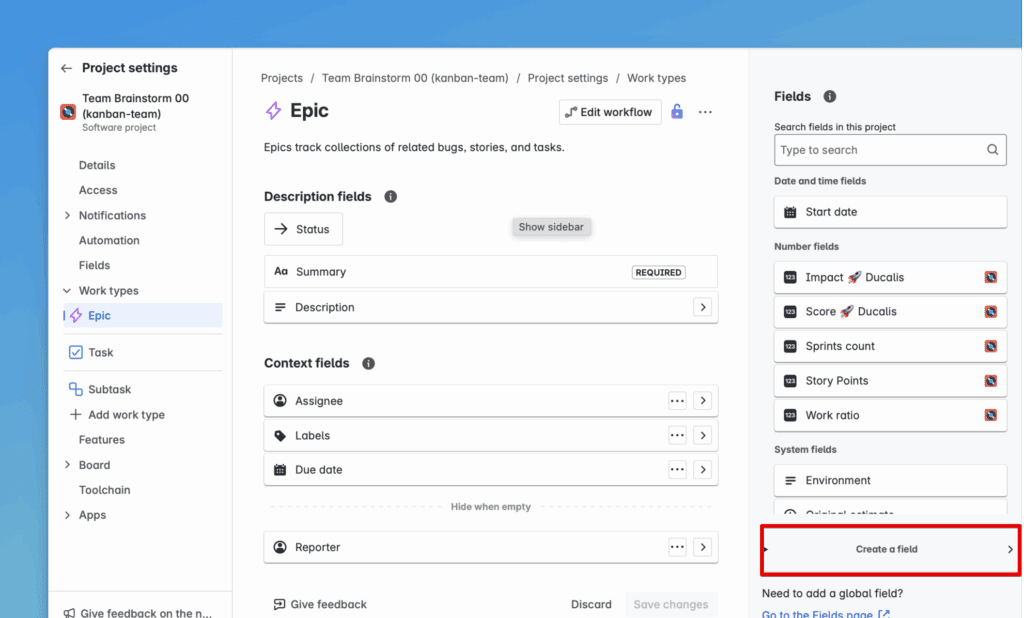Image resolution: width=1024 pixels, height=618 pixels.
Task: Click the info icon next to Description fields
Action: coord(390,197)
